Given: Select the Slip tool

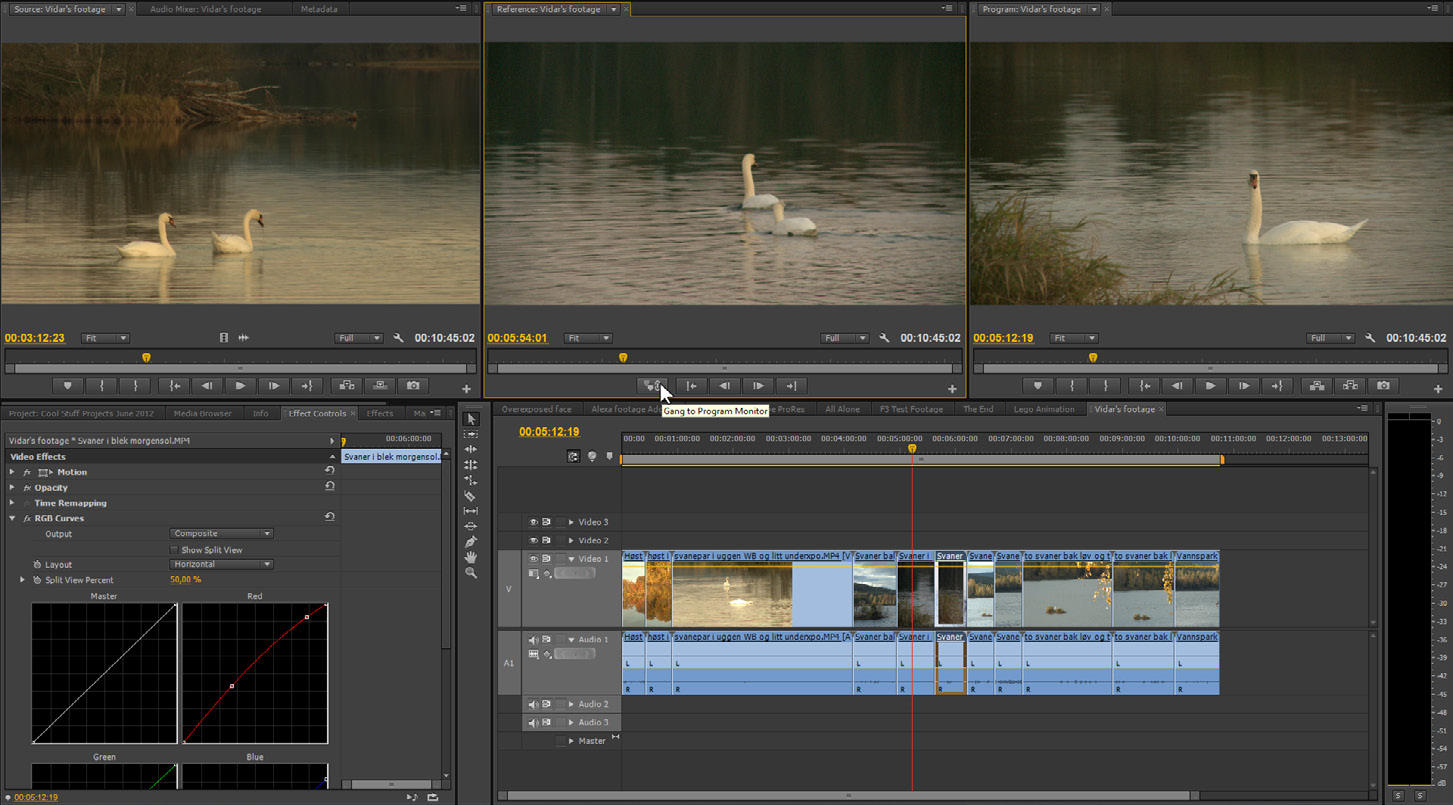Looking at the screenshot, I should coord(471,511).
